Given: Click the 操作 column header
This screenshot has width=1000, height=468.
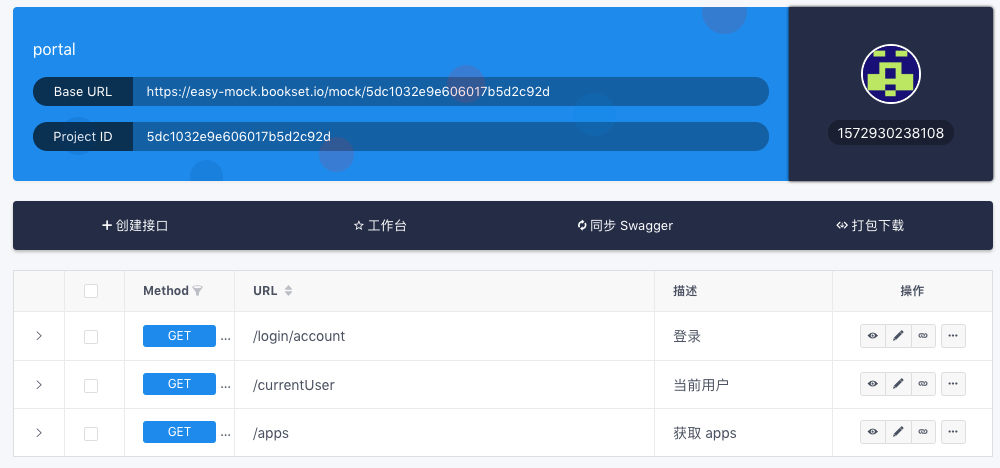Looking at the screenshot, I should (912, 291).
